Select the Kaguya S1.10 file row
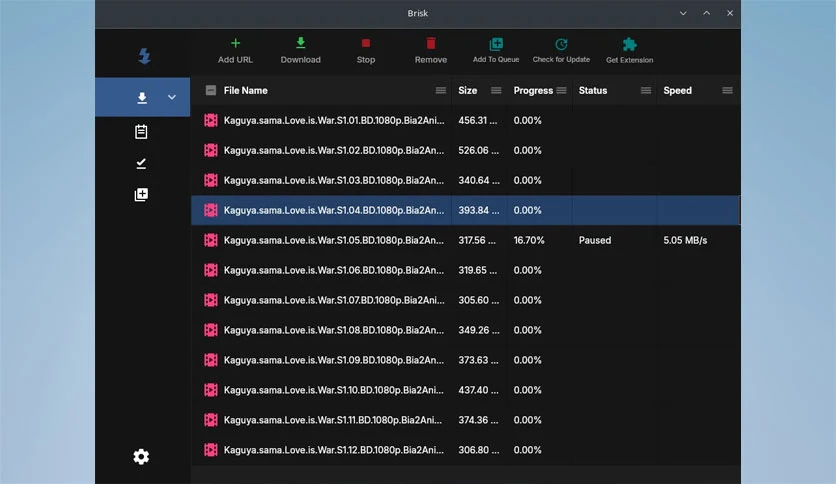836x484 pixels. (x=465, y=390)
